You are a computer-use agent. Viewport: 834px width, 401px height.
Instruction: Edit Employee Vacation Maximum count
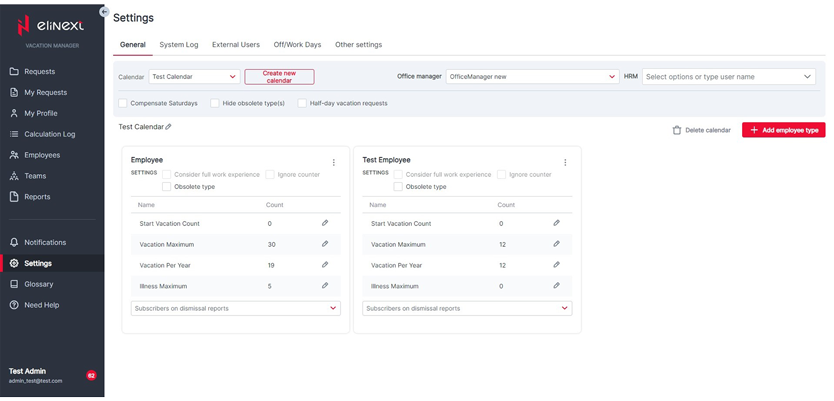pos(325,244)
